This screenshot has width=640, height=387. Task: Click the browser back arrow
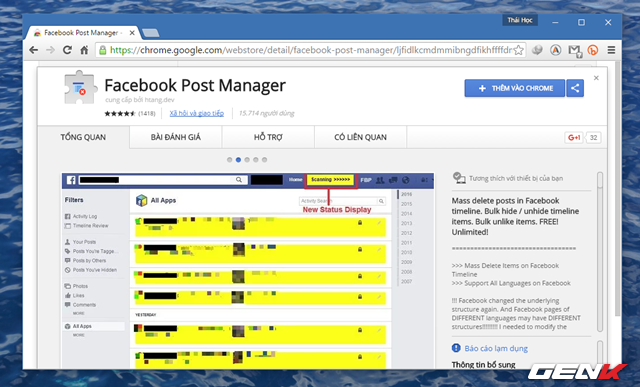33,50
